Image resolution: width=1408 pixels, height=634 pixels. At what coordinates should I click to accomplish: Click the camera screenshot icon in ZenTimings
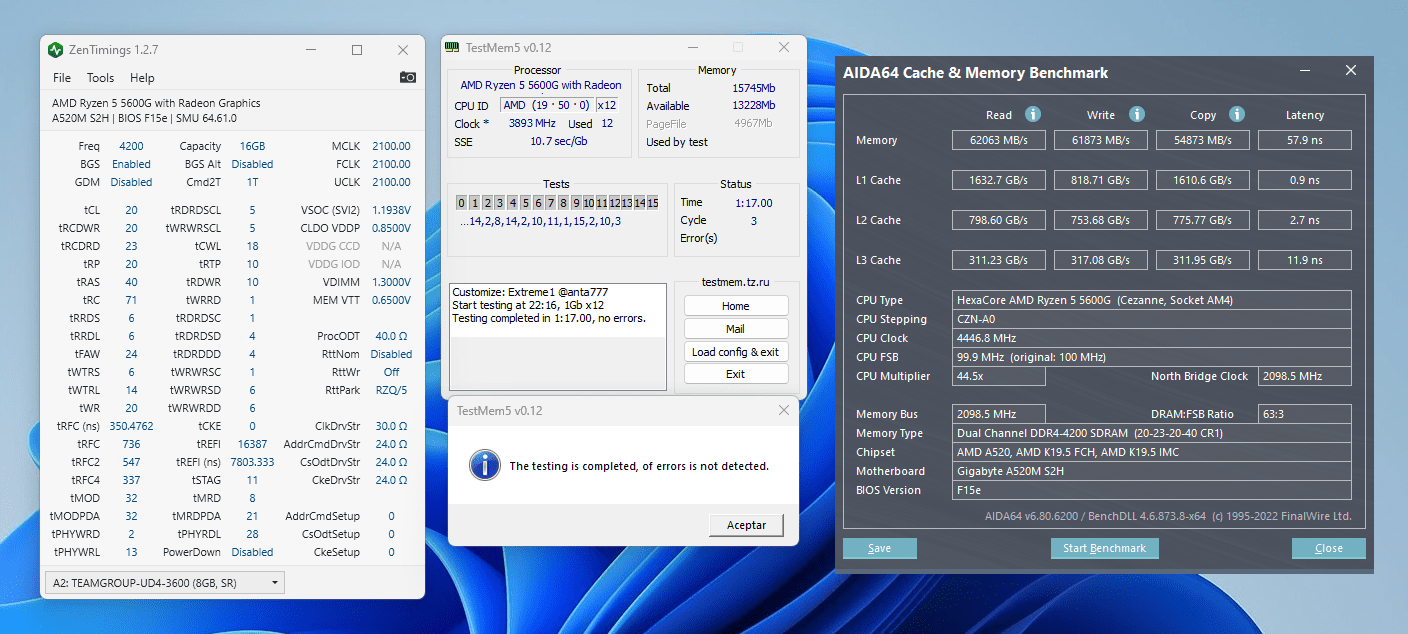[x=407, y=77]
